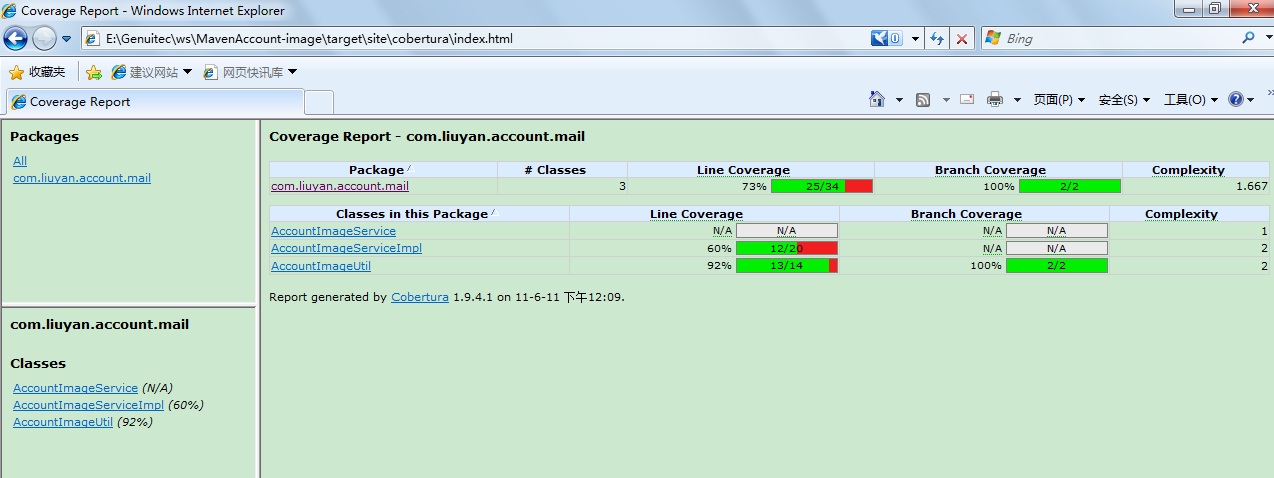Click Branch Coverage header in package table
Screen dimensions: 1274x478
(x=998, y=170)
